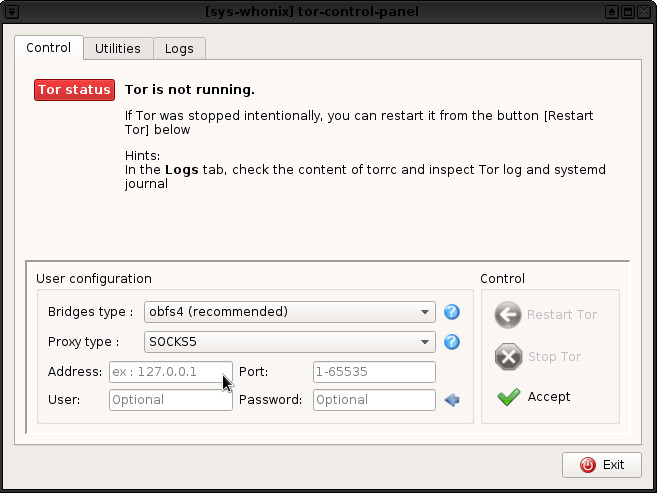Focus the proxy Address input field
This screenshot has height=493, width=657.
tap(170, 372)
